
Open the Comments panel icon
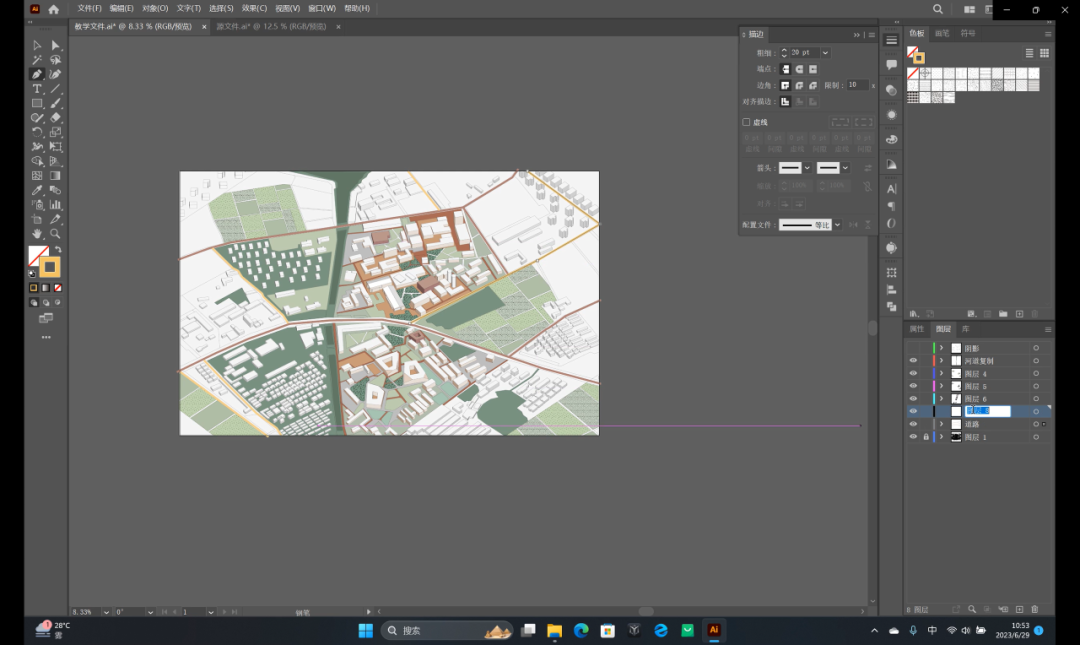pyautogui.click(x=891, y=65)
